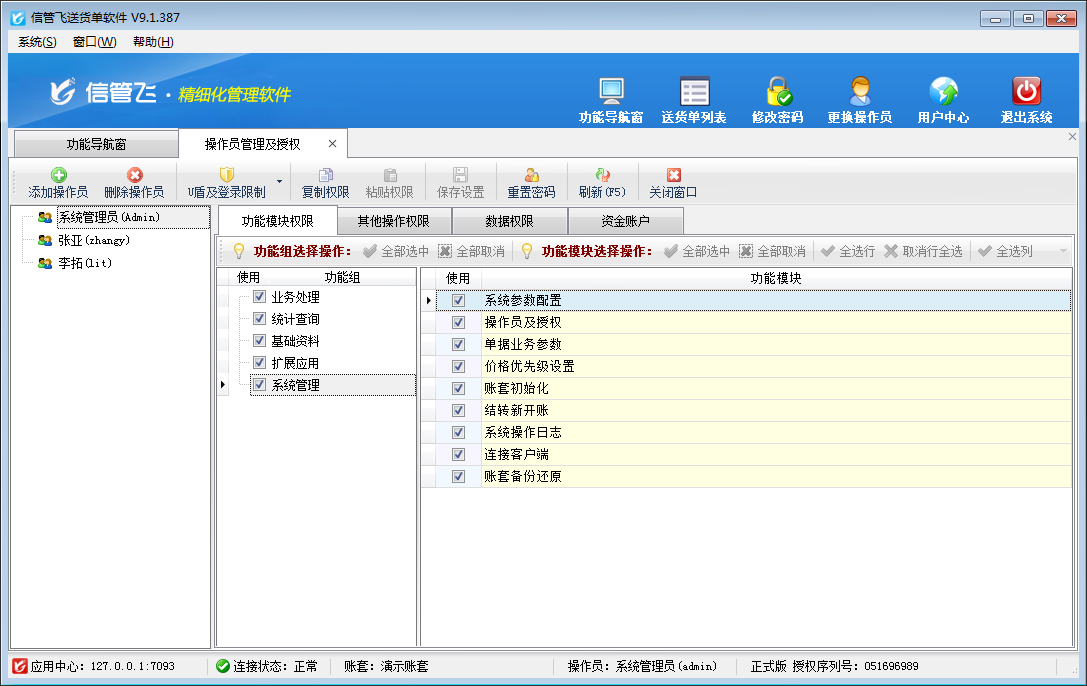Click the 刷新(F5) button

click(x=602, y=183)
